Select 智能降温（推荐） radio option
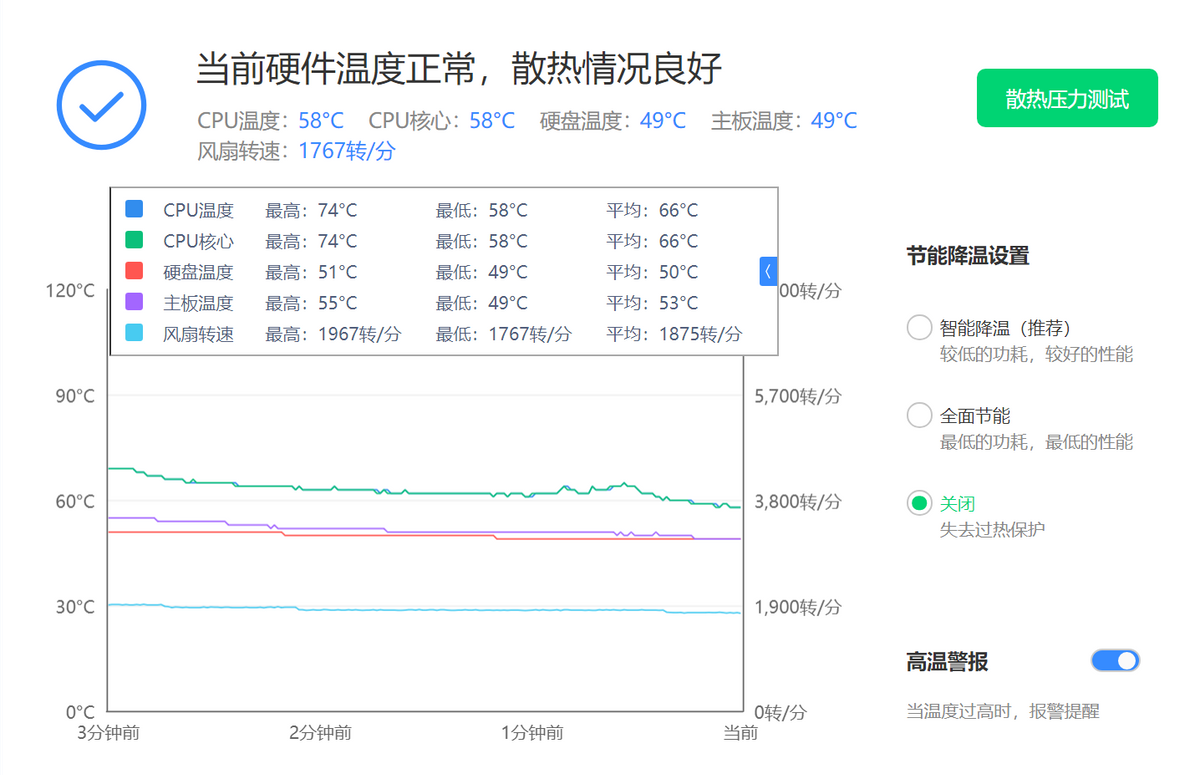Viewport: 1200px width, 775px height. pyautogui.click(x=919, y=328)
